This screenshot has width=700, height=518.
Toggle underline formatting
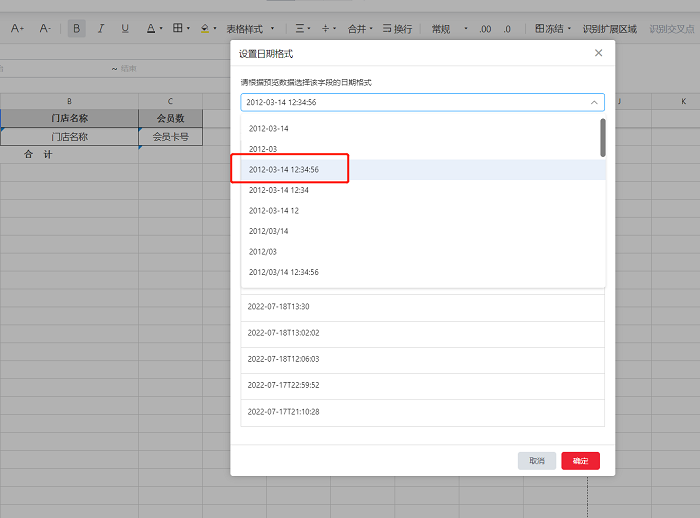click(125, 29)
